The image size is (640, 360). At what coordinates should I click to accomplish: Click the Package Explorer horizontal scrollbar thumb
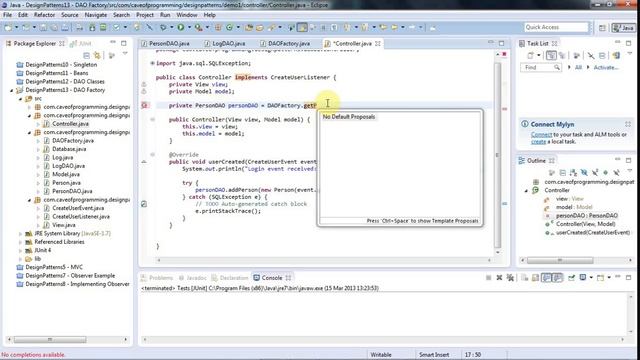pos(50,340)
